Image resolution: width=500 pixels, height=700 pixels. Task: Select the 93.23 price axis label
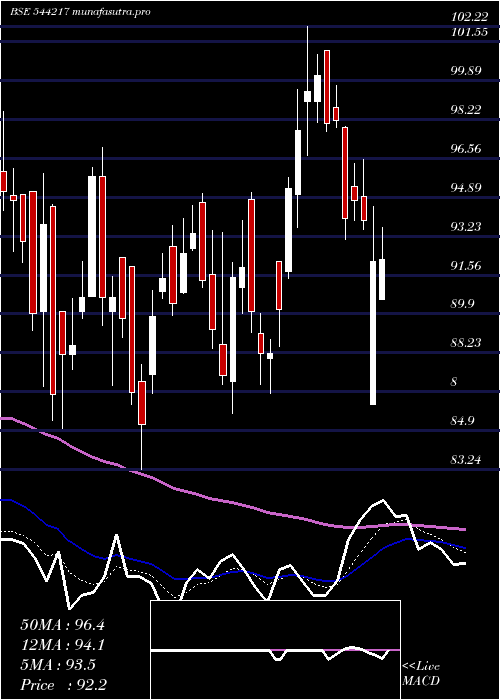click(467, 227)
